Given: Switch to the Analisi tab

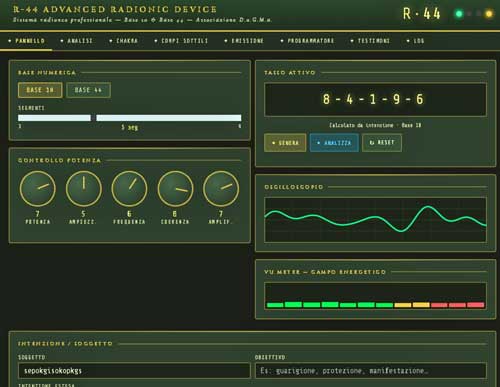Looking at the screenshot, I should point(77,41).
